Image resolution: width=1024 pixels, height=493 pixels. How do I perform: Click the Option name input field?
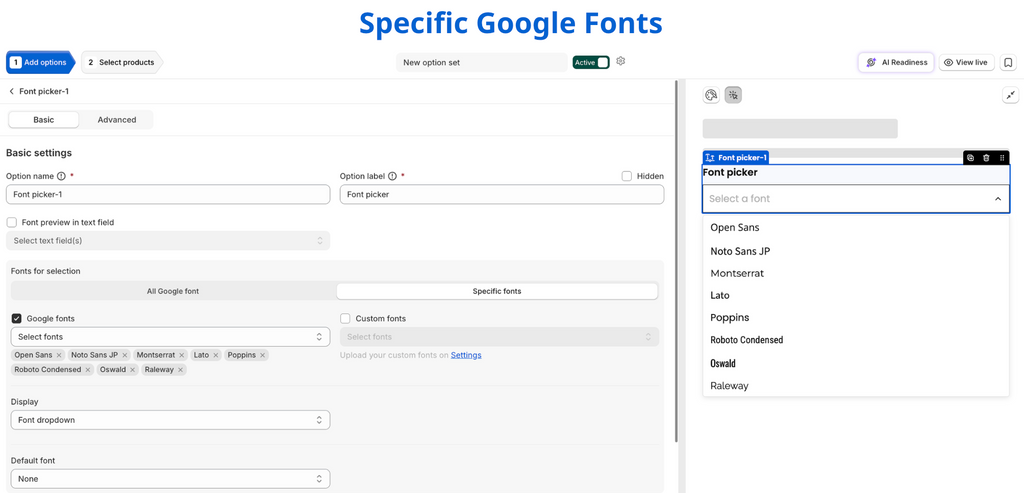click(x=168, y=195)
